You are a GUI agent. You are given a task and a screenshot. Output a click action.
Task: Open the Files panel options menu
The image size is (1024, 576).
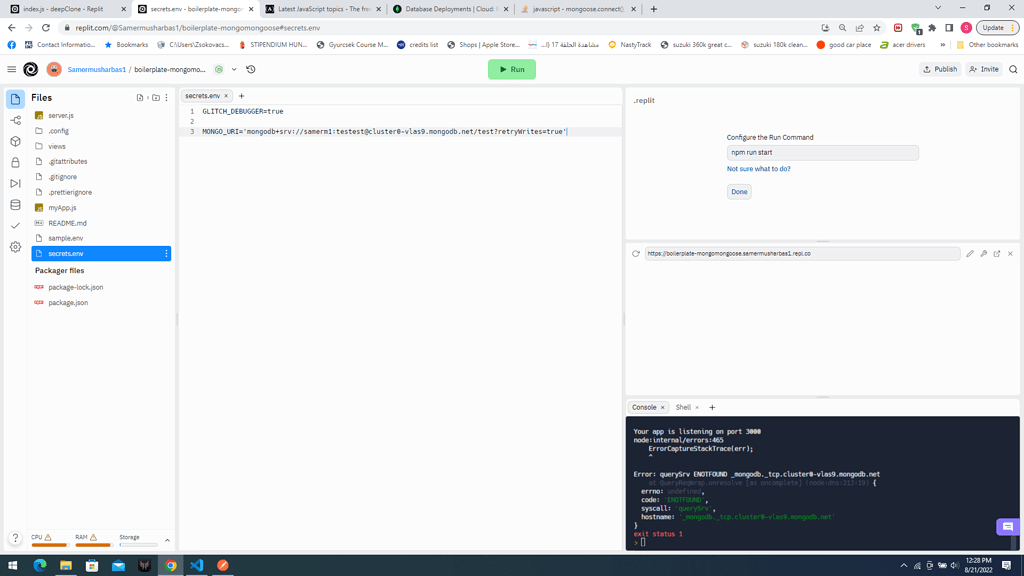tap(167, 98)
